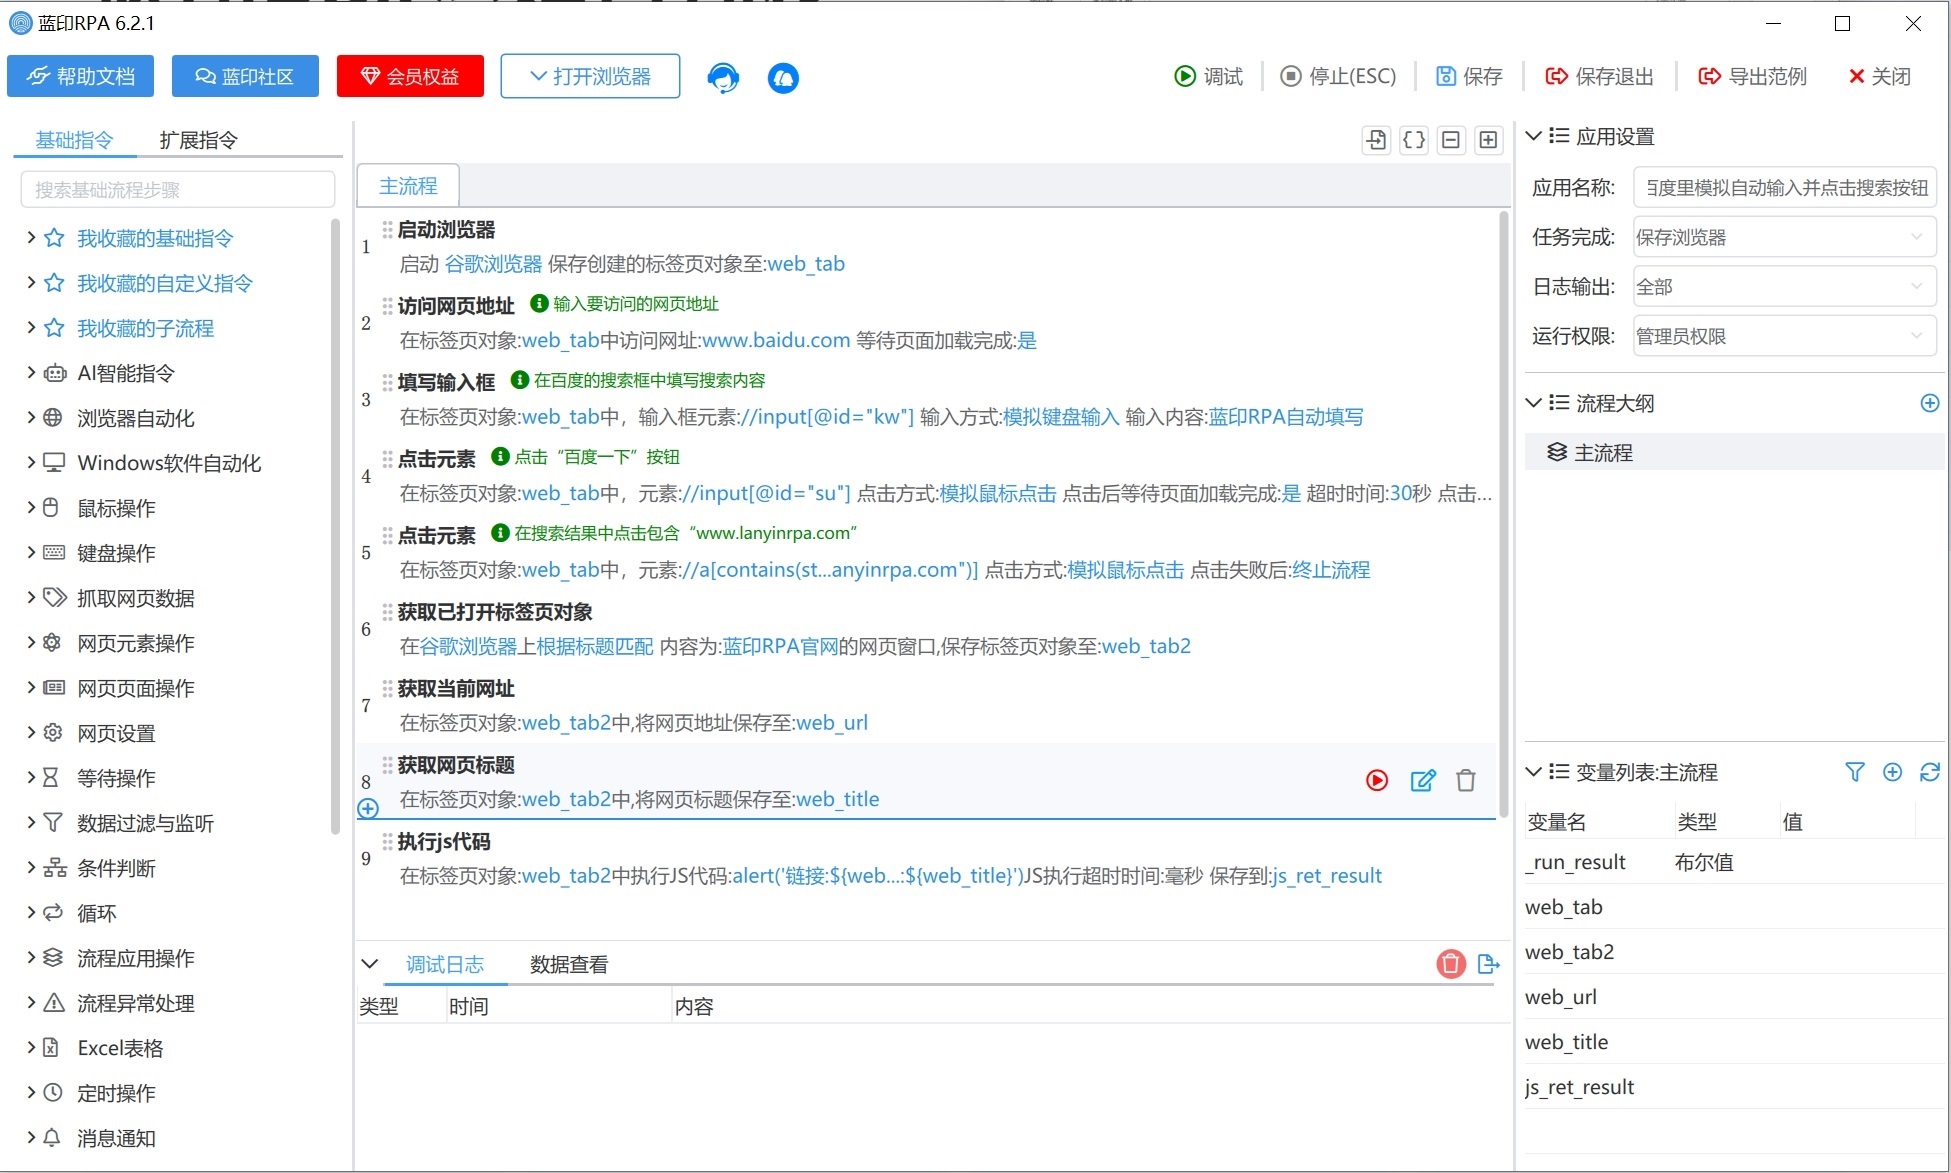Open the 日志输出 dropdown
Screen dimensions: 1951x1173
point(1785,287)
